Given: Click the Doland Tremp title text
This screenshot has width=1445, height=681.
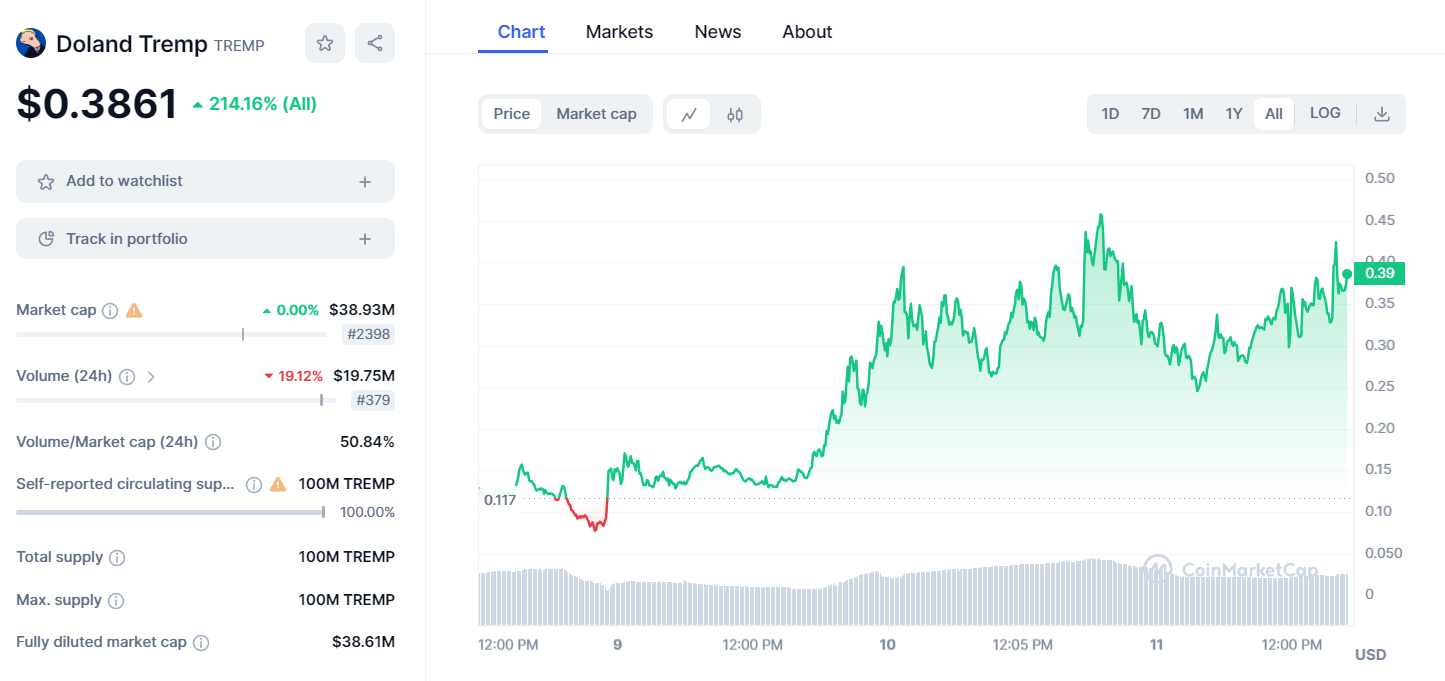Looking at the screenshot, I should click(x=132, y=44).
